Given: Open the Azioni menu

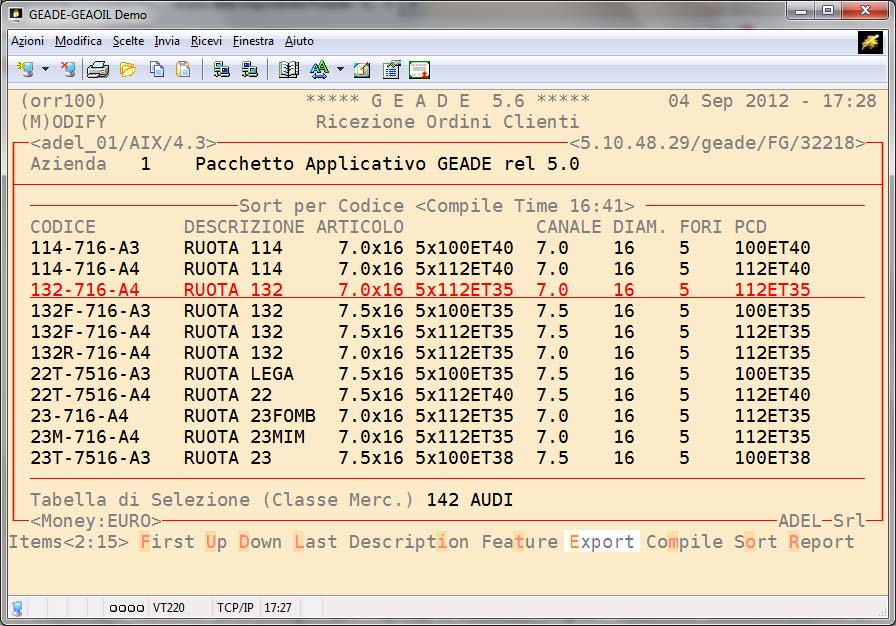Looking at the screenshot, I should coord(27,41).
